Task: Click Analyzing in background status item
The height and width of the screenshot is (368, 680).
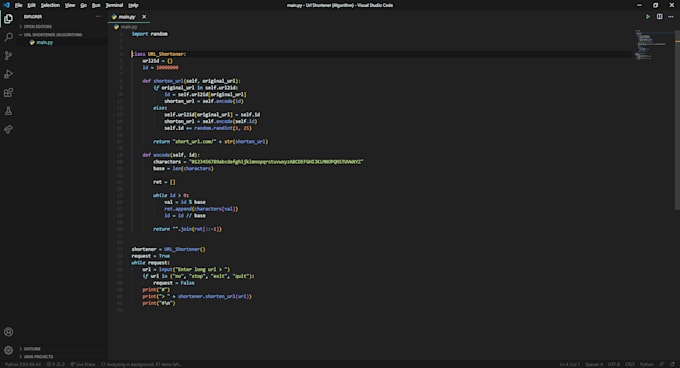Action: tap(141, 364)
